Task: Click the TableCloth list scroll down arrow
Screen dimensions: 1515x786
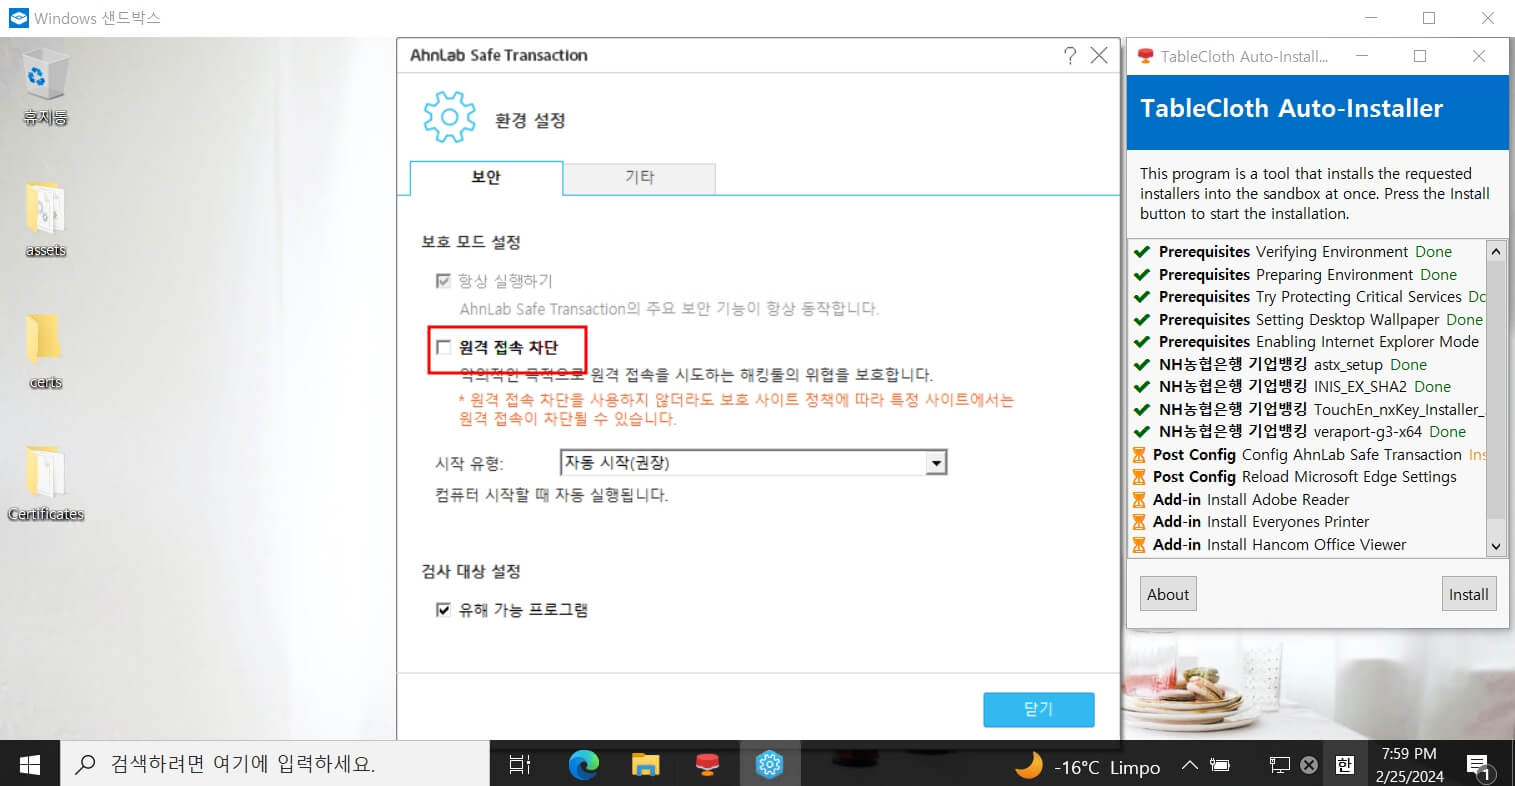Action: click(1496, 546)
